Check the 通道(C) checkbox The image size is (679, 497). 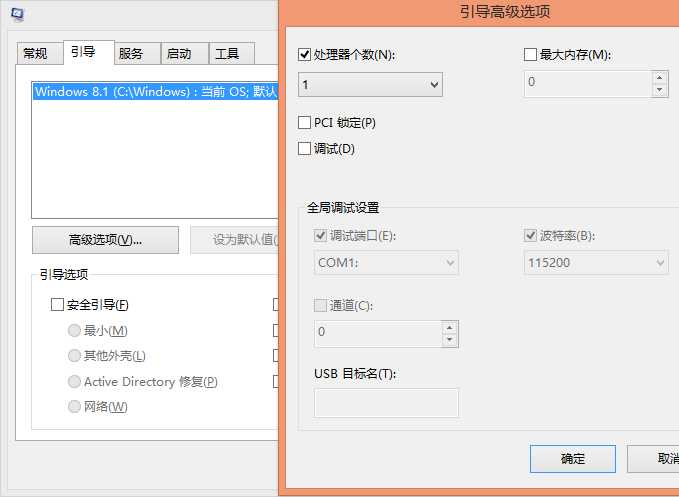(320, 305)
